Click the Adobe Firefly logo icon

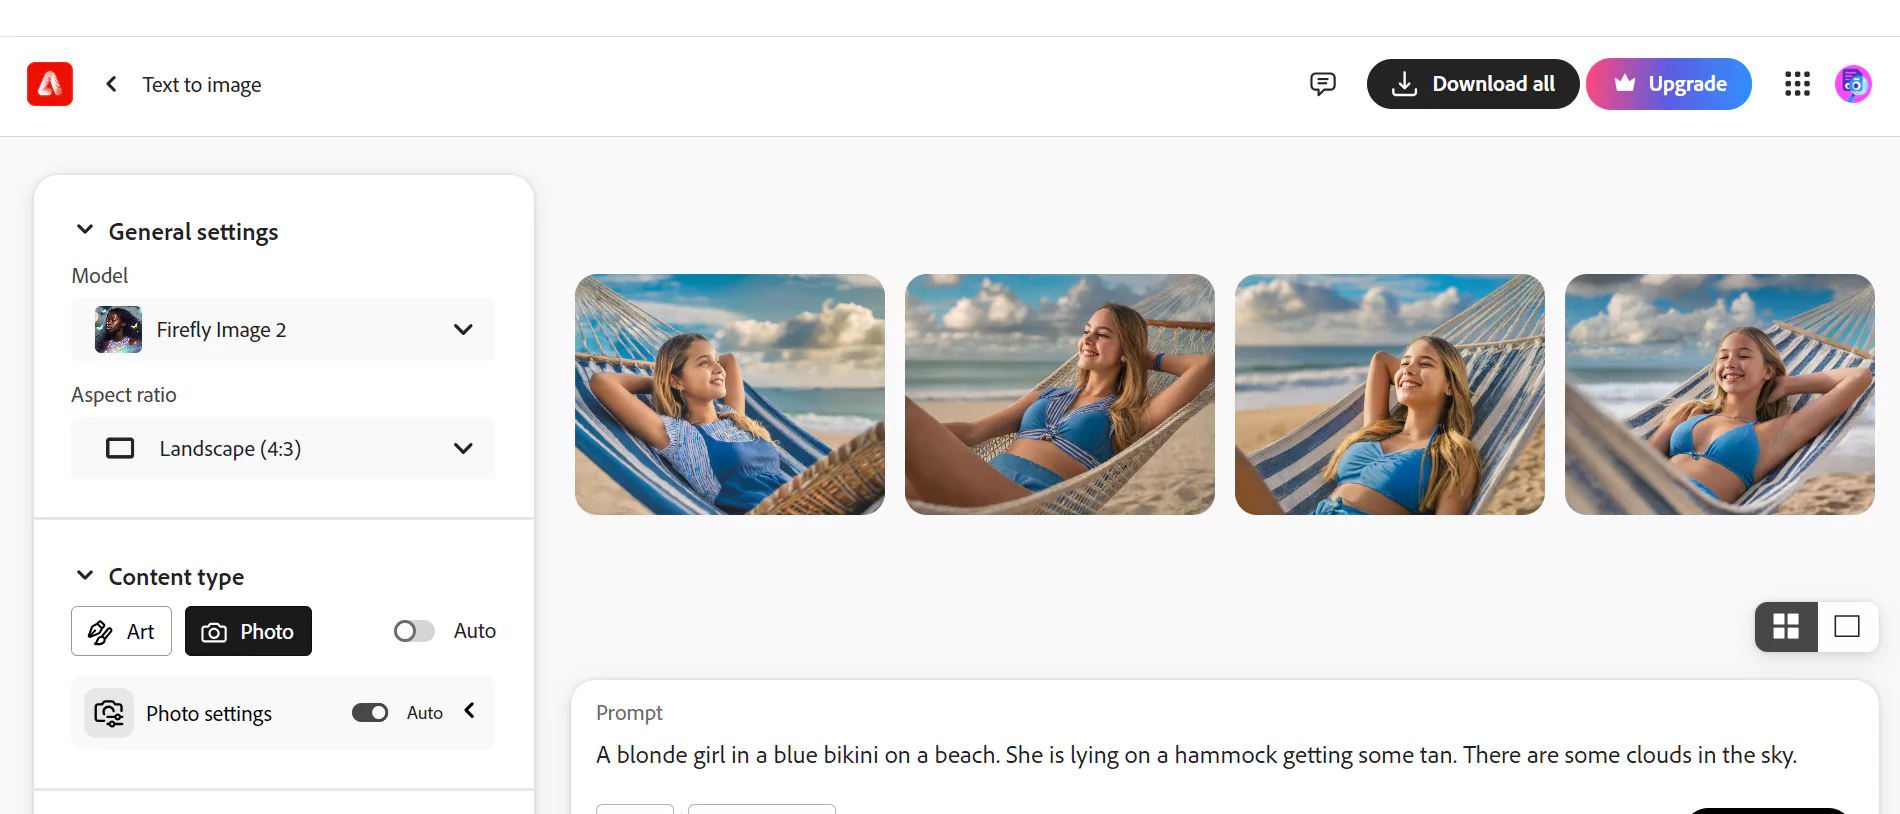point(50,84)
